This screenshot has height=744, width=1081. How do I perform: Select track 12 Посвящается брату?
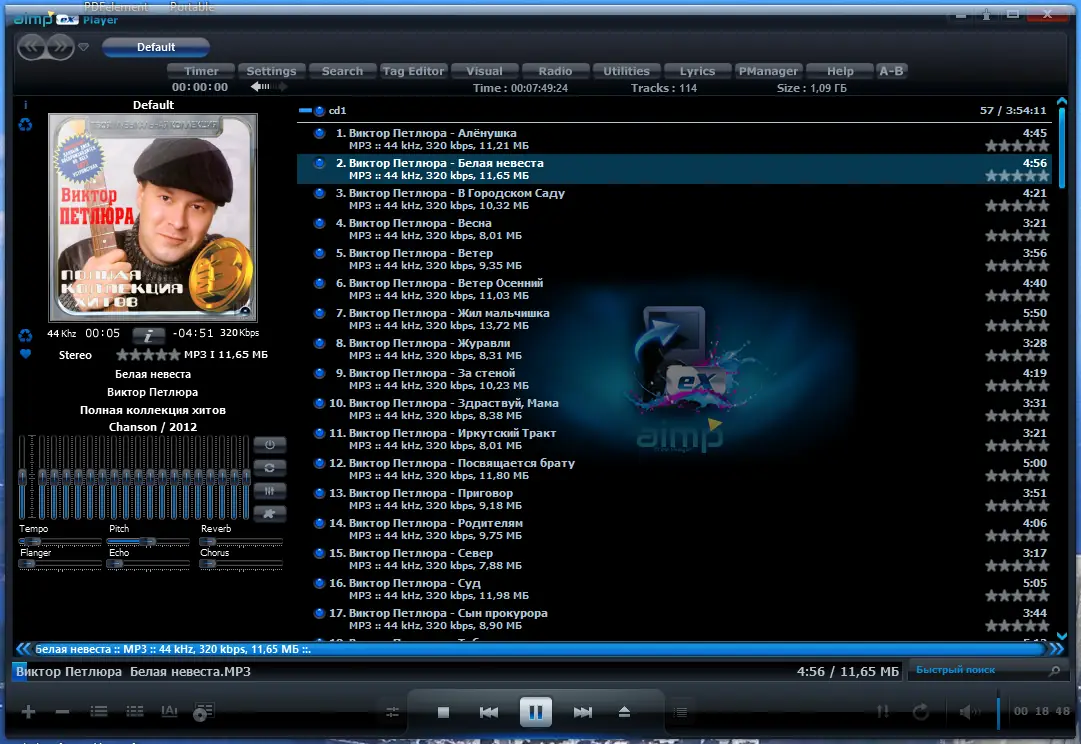673,469
